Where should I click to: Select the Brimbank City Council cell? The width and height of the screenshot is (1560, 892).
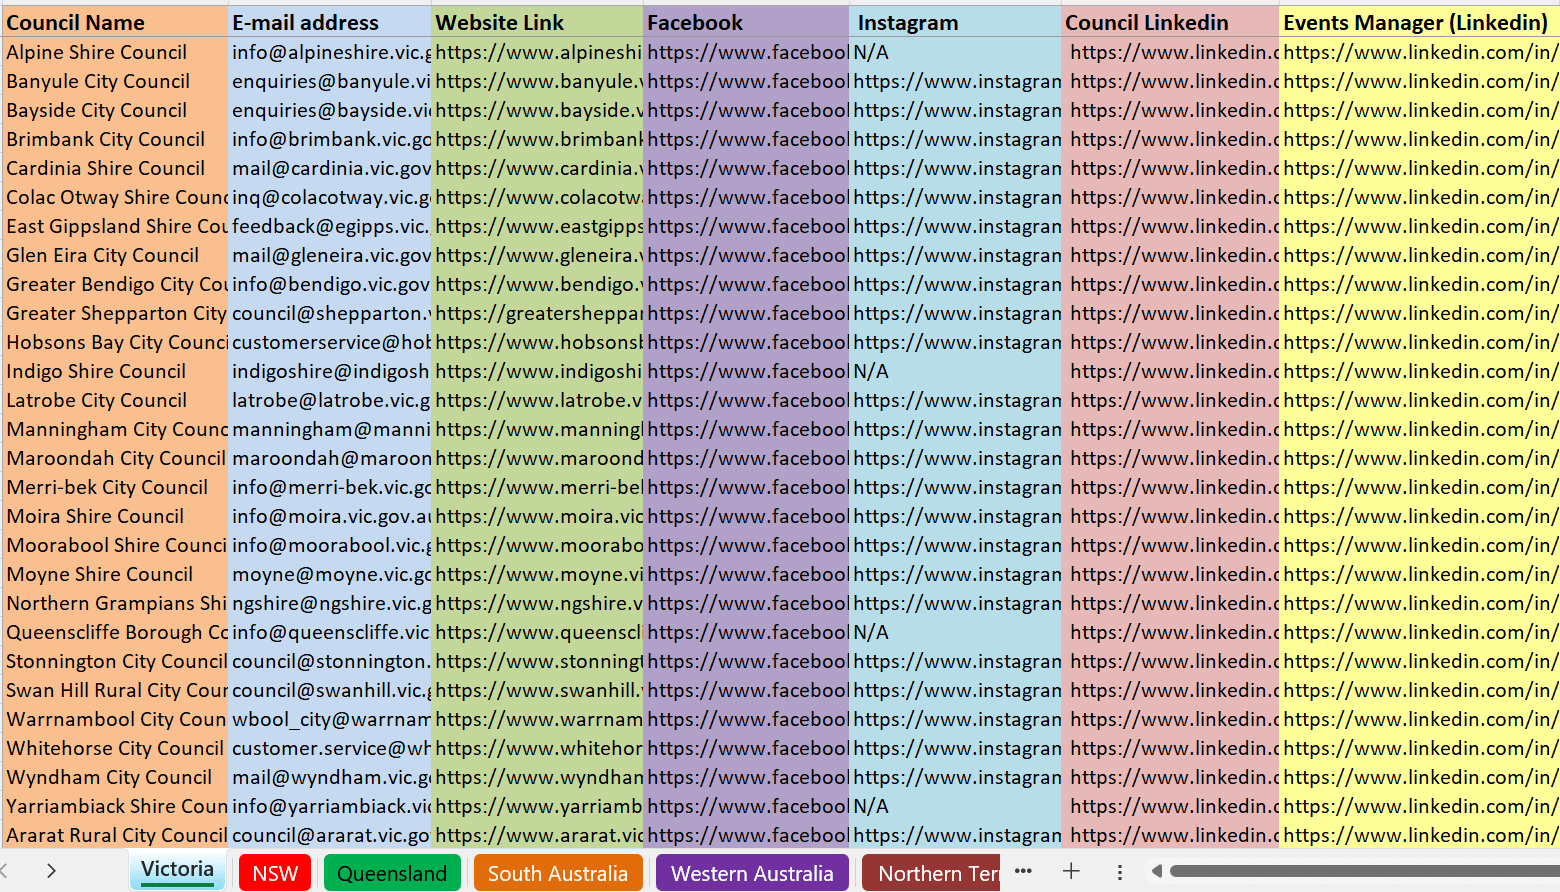pos(114,139)
